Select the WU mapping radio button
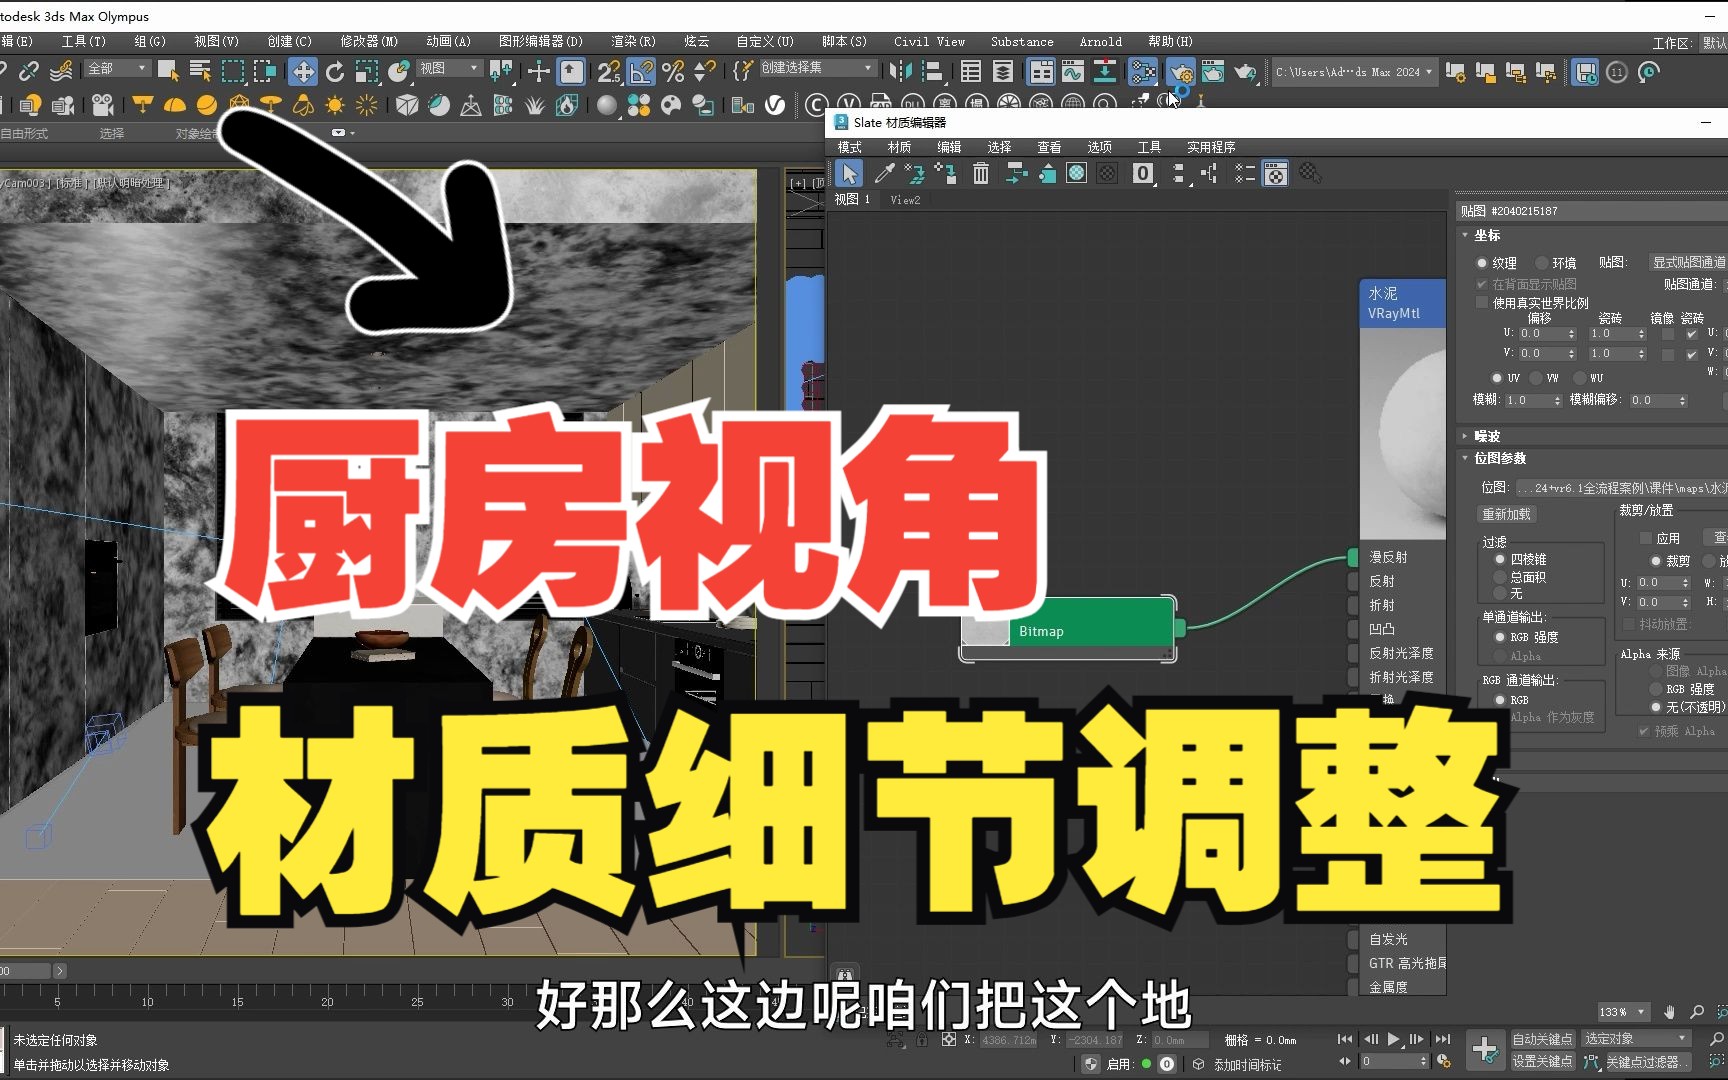Viewport: 1728px width, 1080px height. pyautogui.click(x=1580, y=378)
